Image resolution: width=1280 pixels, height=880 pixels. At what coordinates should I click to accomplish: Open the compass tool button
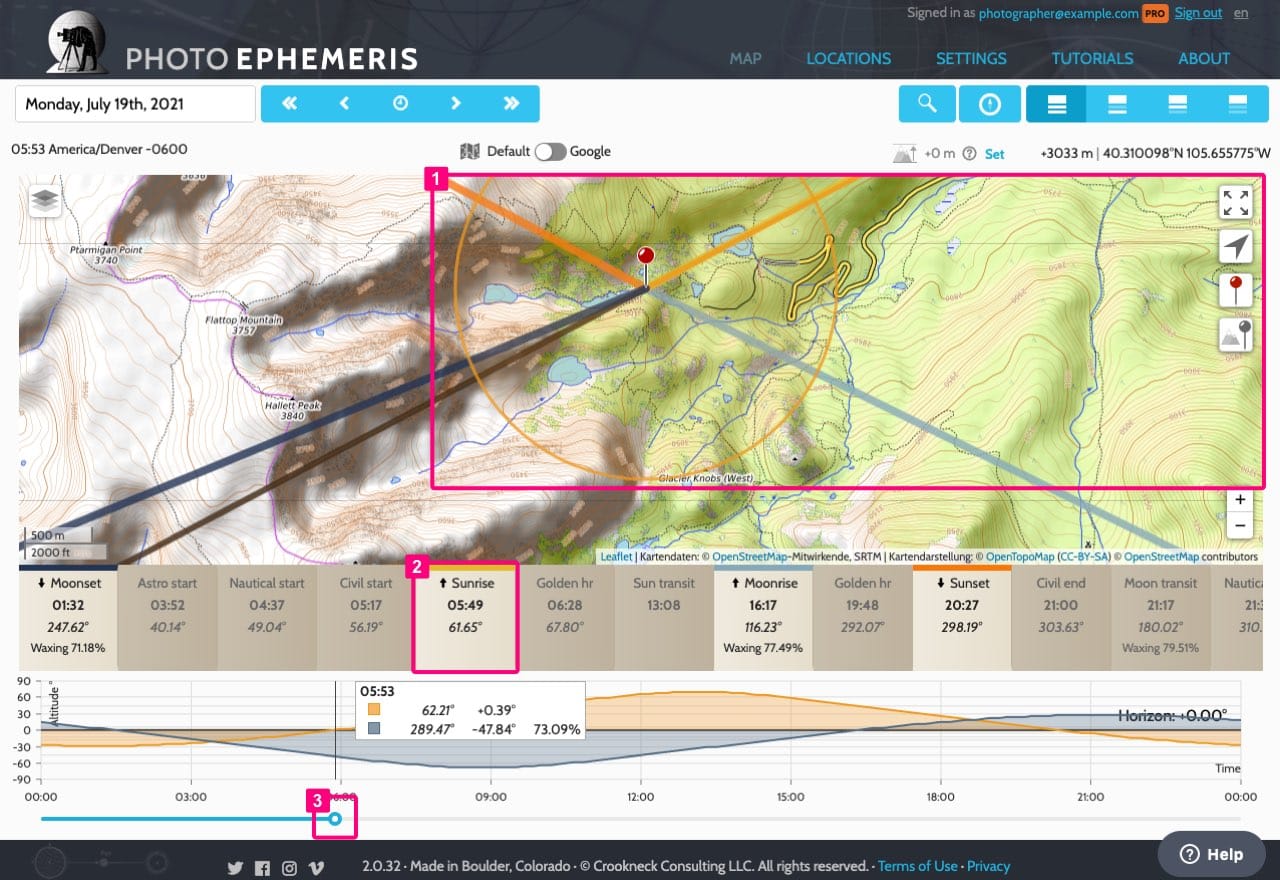(990, 103)
